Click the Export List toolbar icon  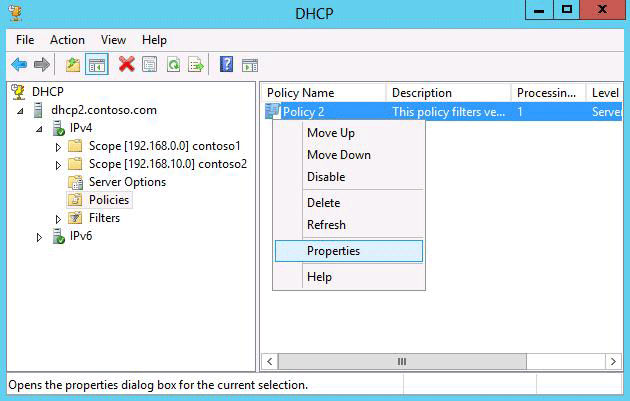(196, 64)
